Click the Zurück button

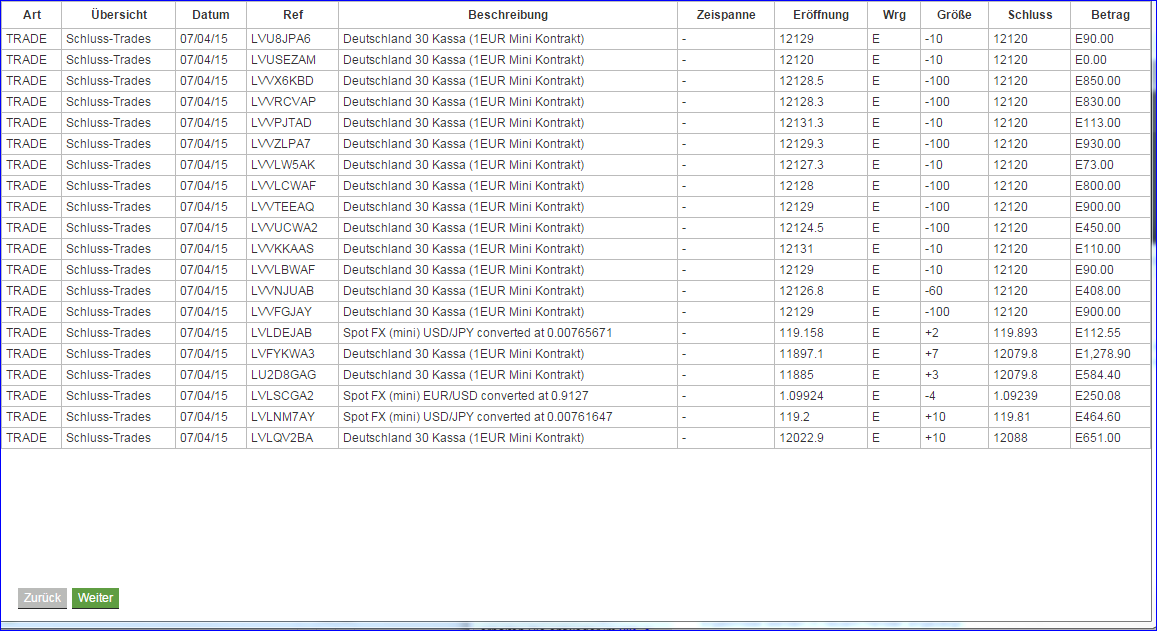(42, 598)
